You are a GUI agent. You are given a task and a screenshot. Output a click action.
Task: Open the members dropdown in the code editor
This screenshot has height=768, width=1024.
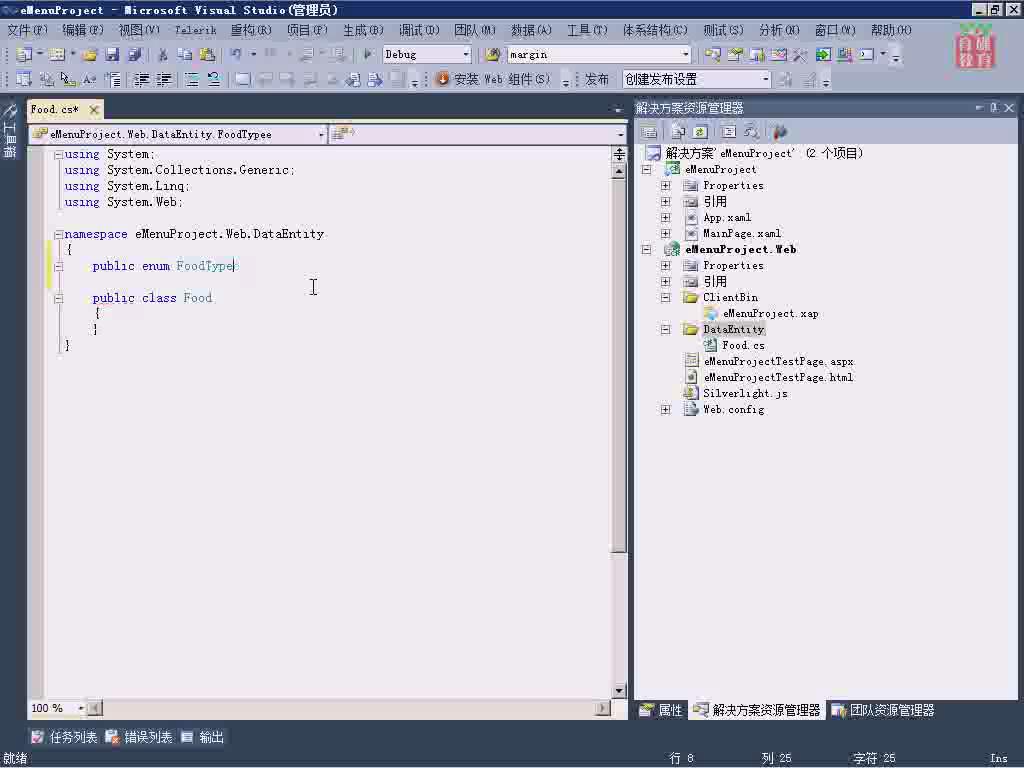tap(620, 135)
